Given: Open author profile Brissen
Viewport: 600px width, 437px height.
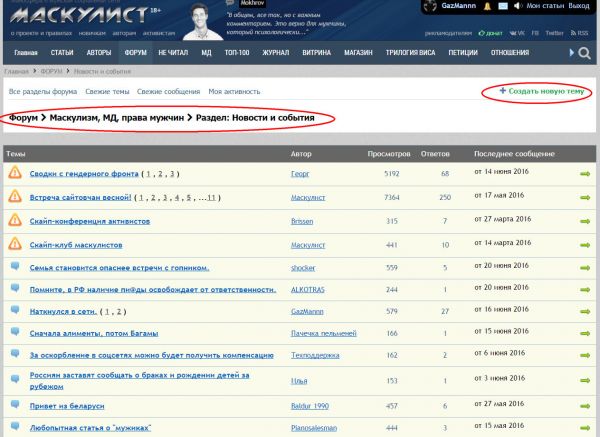Looking at the screenshot, I should click(x=304, y=220).
